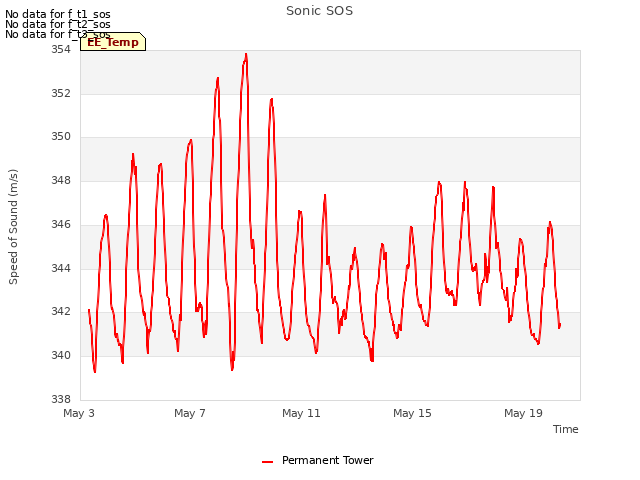
Task: Click the May 7 x-axis tick label
Action: click(190, 413)
